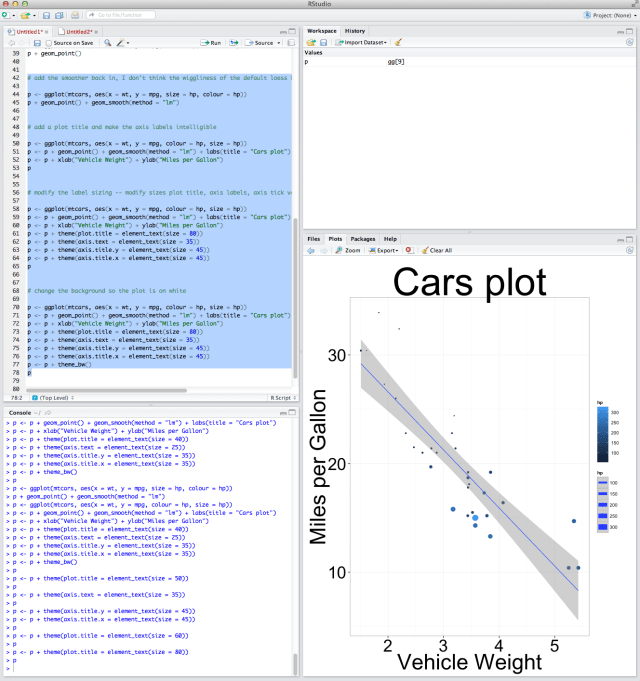This screenshot has width=640, height=681.
Task: Click the editor vertical scrollbar
Action: (296, 297)
